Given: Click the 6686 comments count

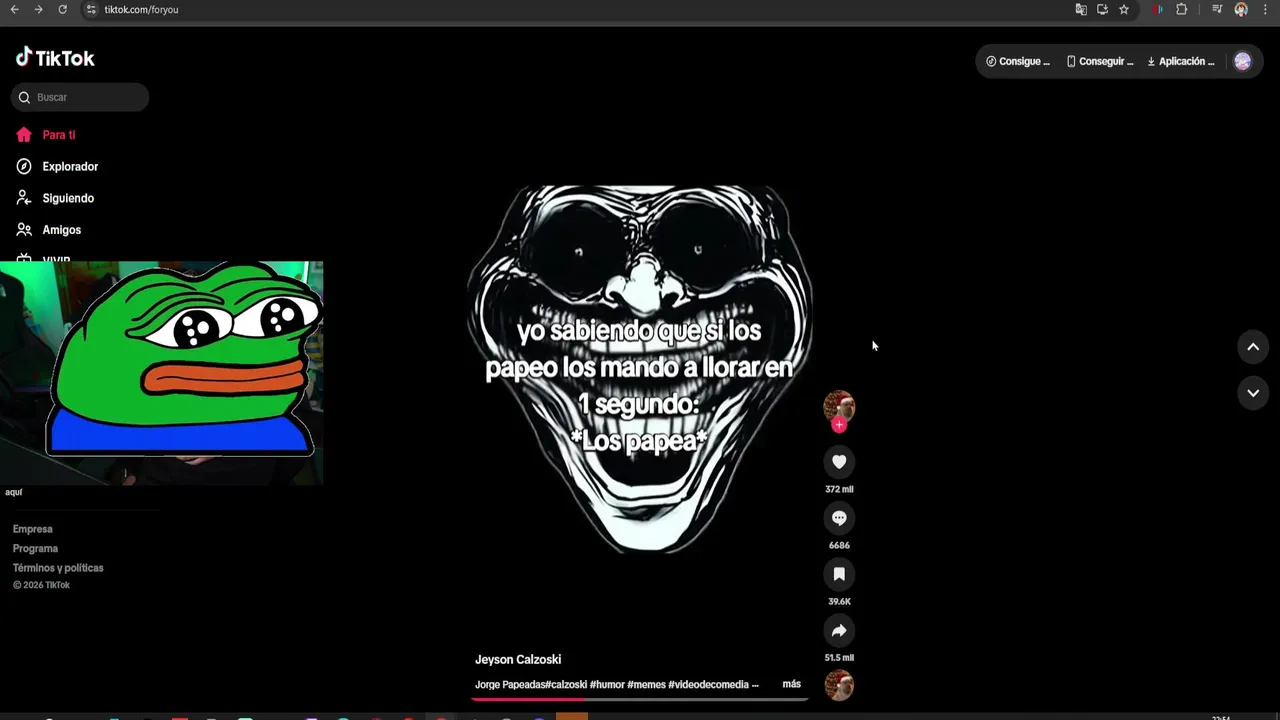Looking at the screenshot, I should tap(839, 545).
